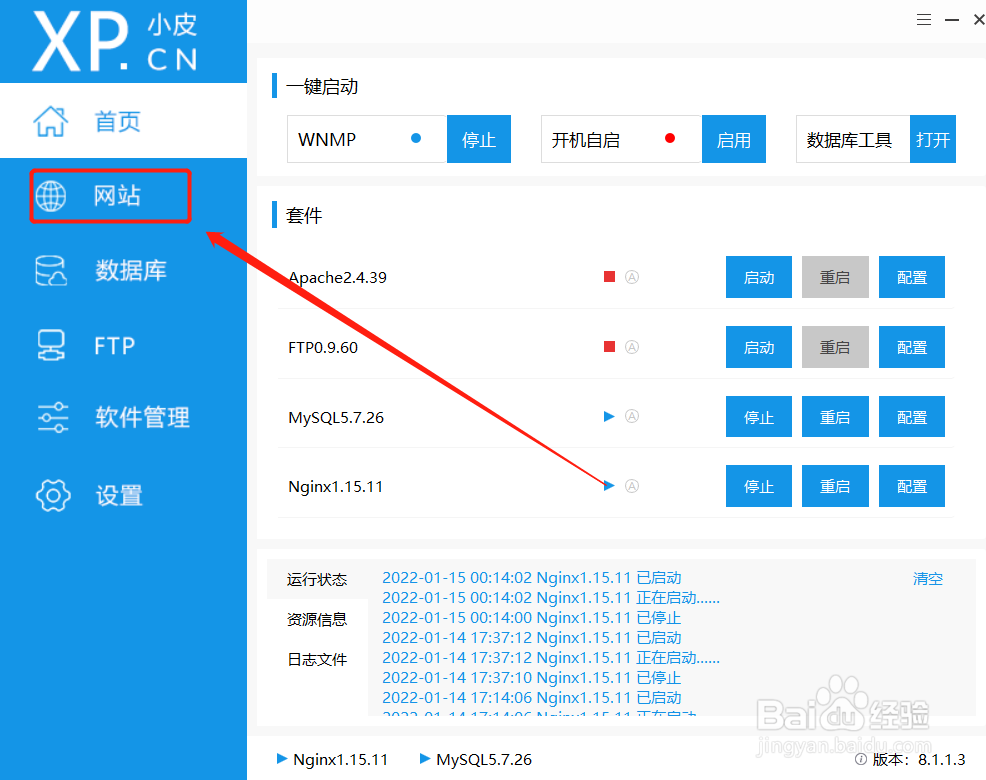Open 数据库工具 with the 打开 button

pos(933,139)
